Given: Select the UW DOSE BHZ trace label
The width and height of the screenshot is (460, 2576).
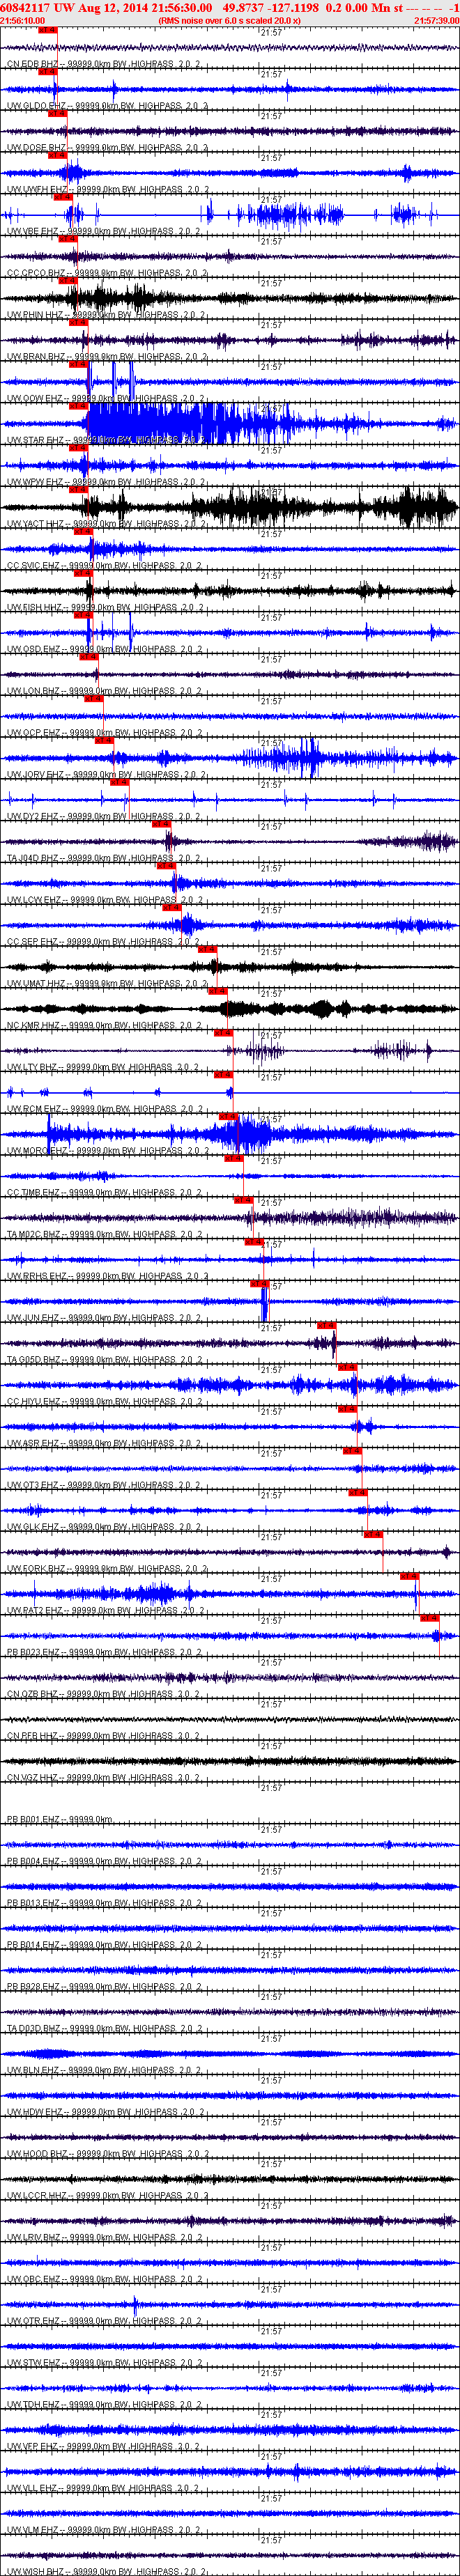Looking at the screenshot, I should pyautogui.click(x=107, y=148).
